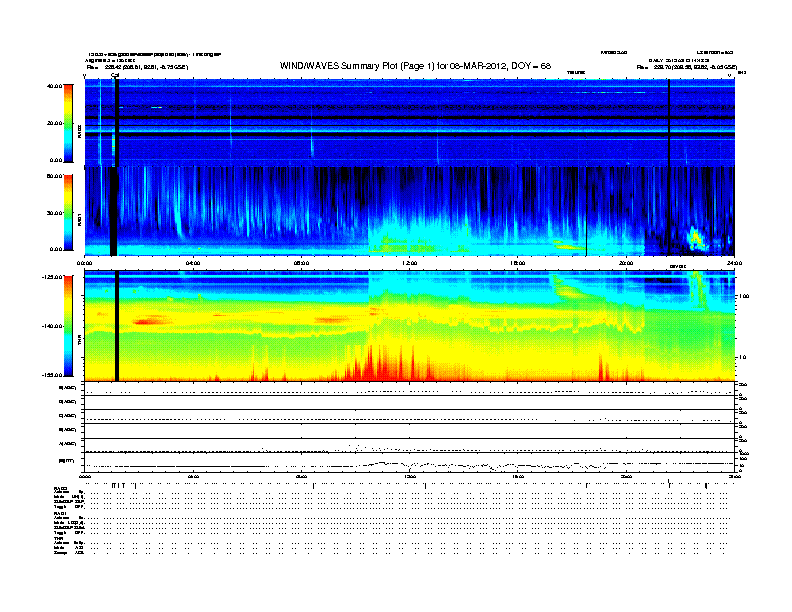The image size is (792, 612).
Task: Click the bottom line-plot panel above the lower time axis
Action: point(409,463)
